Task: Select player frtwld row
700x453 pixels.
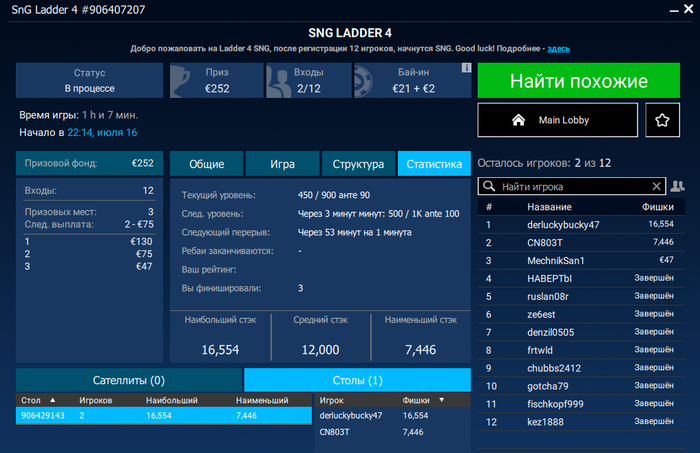Action: coord(581,350)
